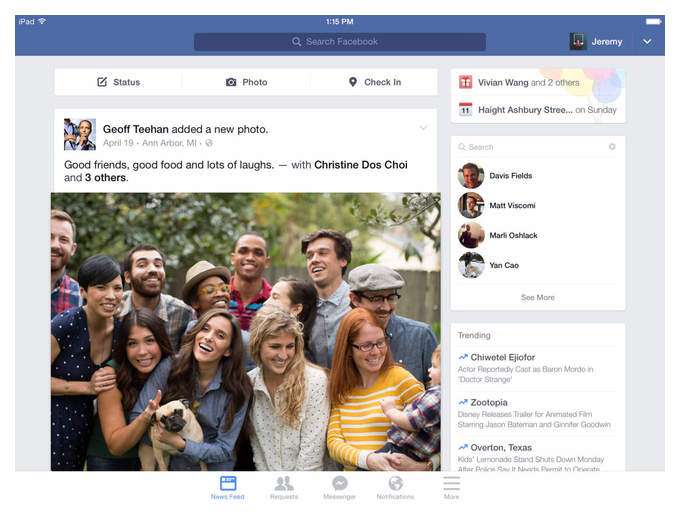680x518 pixels.
Task: Open trending topic Overton, Texas
Action: [x=501, y=447]
